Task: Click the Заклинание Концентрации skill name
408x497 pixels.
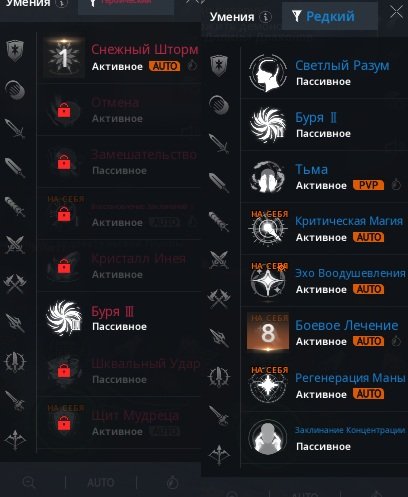Action: tap(350, 430)
